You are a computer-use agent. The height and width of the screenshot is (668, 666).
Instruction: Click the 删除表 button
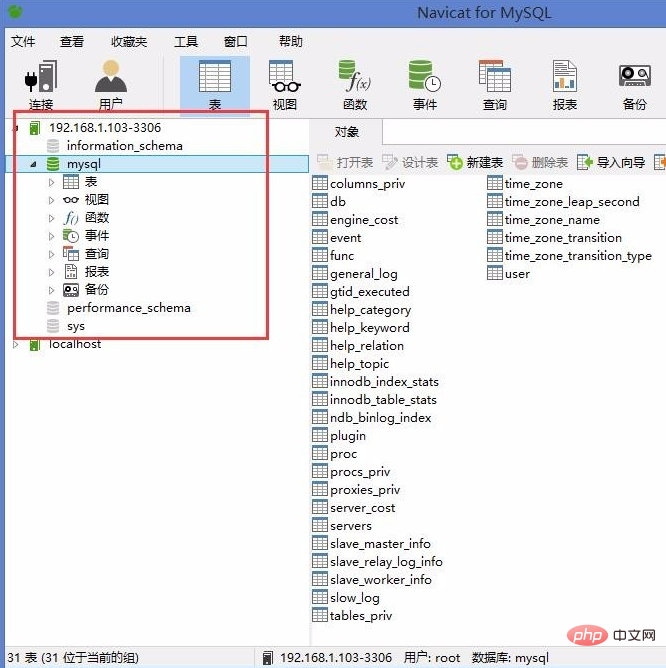point(540,162)
